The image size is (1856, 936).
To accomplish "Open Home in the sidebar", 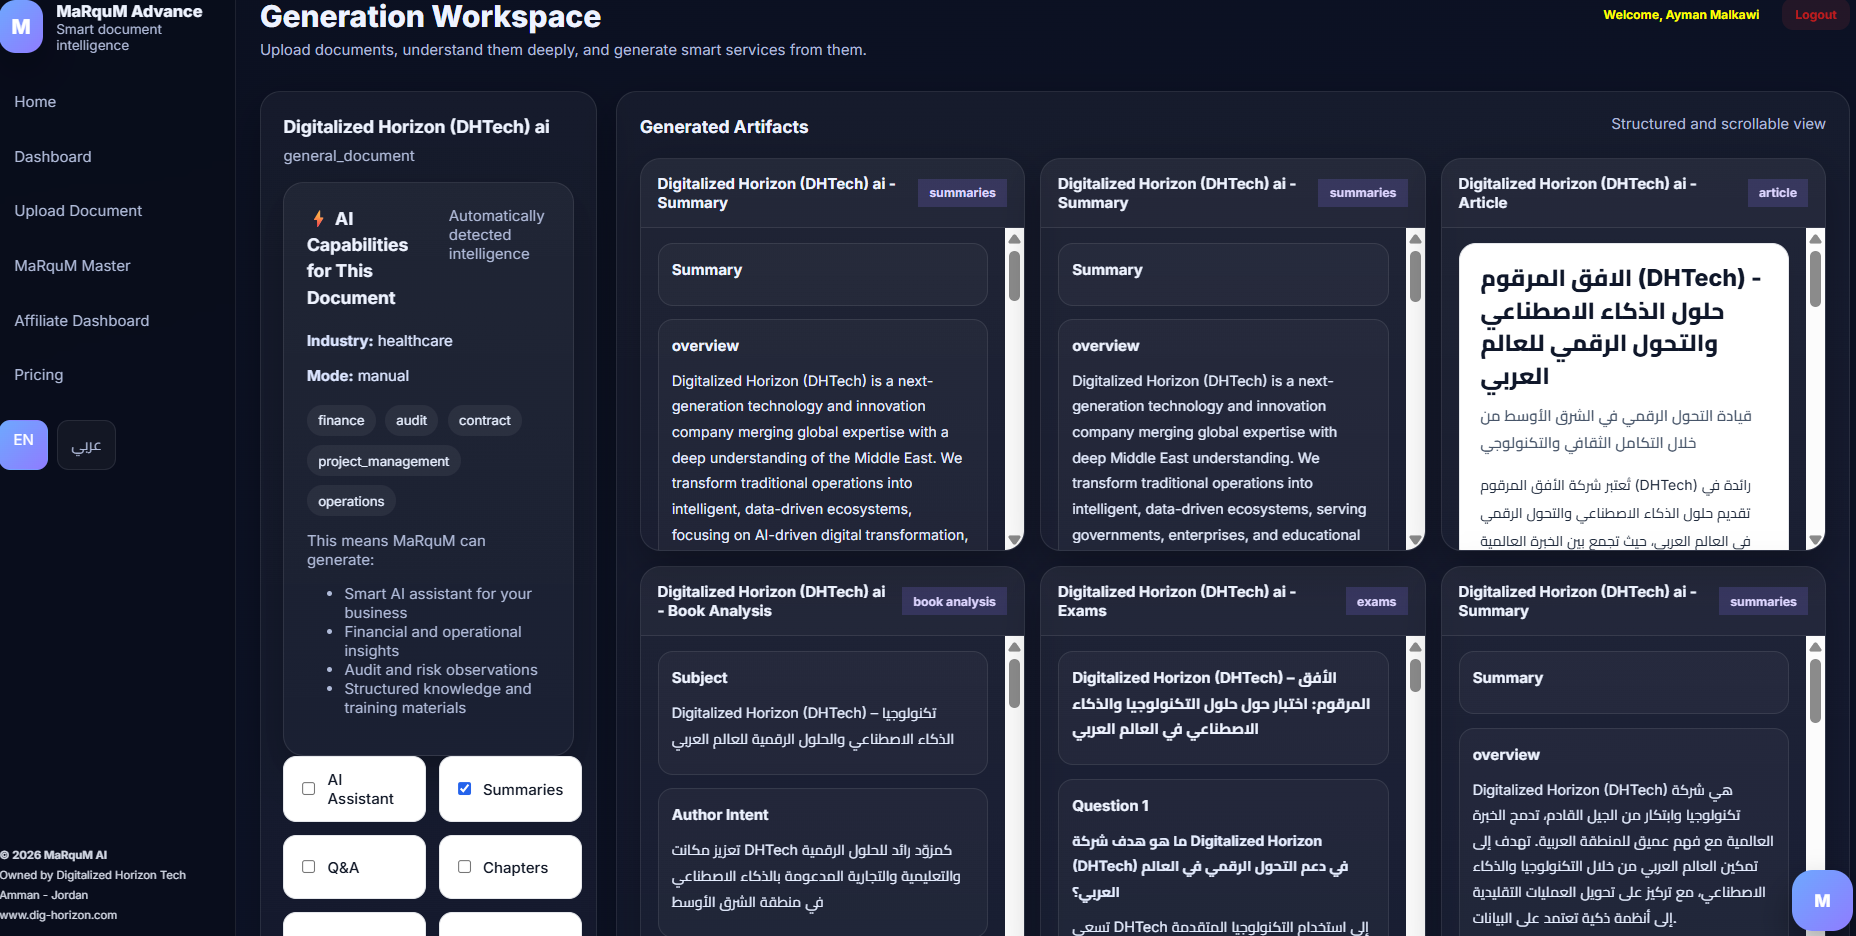I will (x=35, y=102).
